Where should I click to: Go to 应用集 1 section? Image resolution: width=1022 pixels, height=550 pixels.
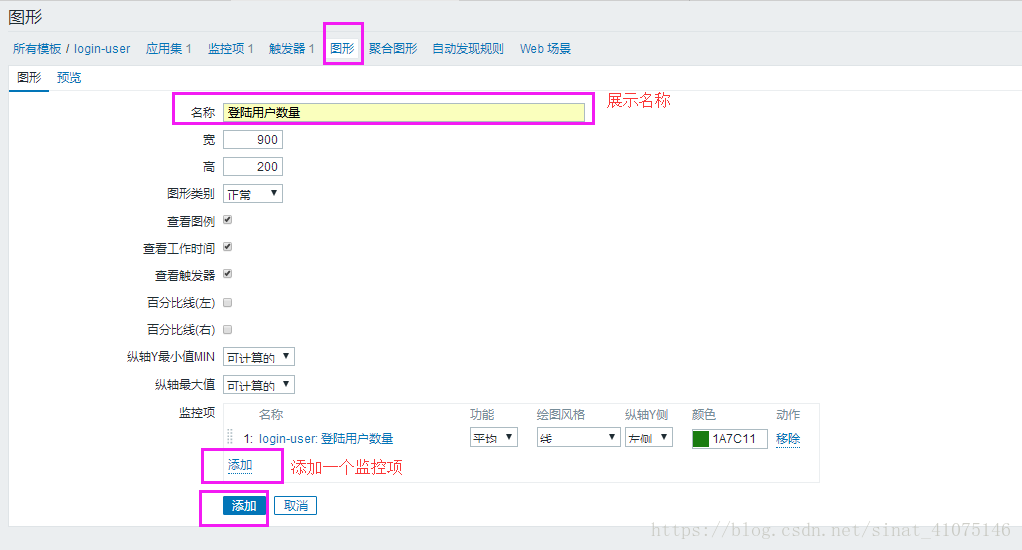coord(169,49)
